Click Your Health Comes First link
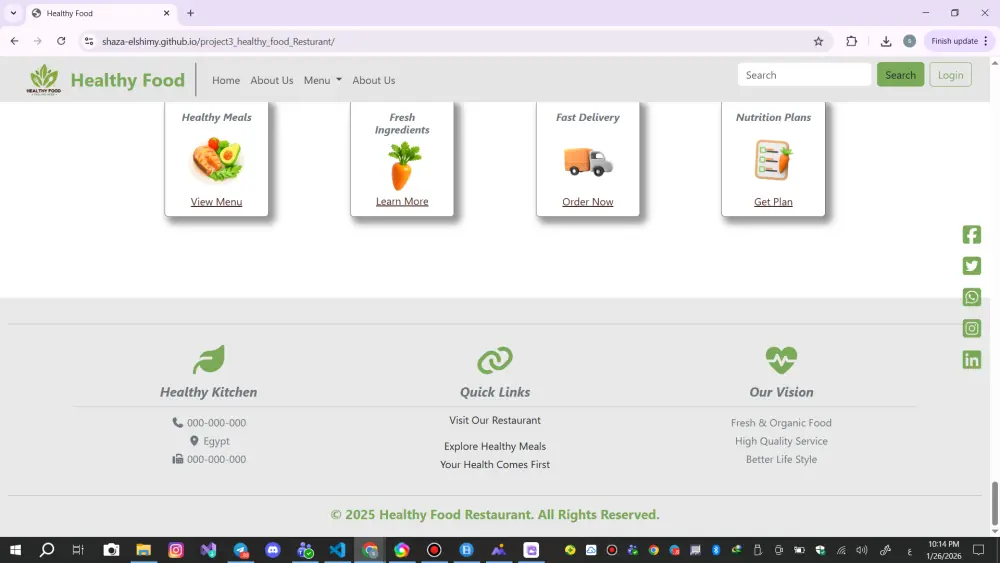The width and height of the screenshot is (1000, 563). click(495, 464)
